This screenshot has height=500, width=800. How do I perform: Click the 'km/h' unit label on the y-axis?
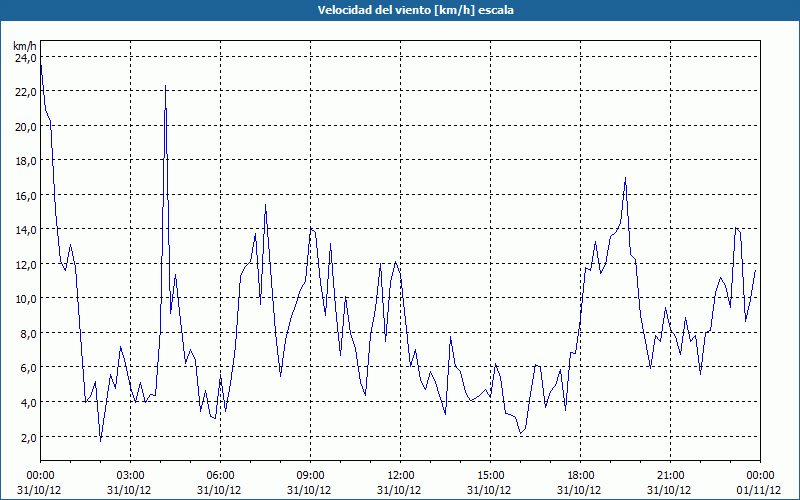tap(25, 46)
